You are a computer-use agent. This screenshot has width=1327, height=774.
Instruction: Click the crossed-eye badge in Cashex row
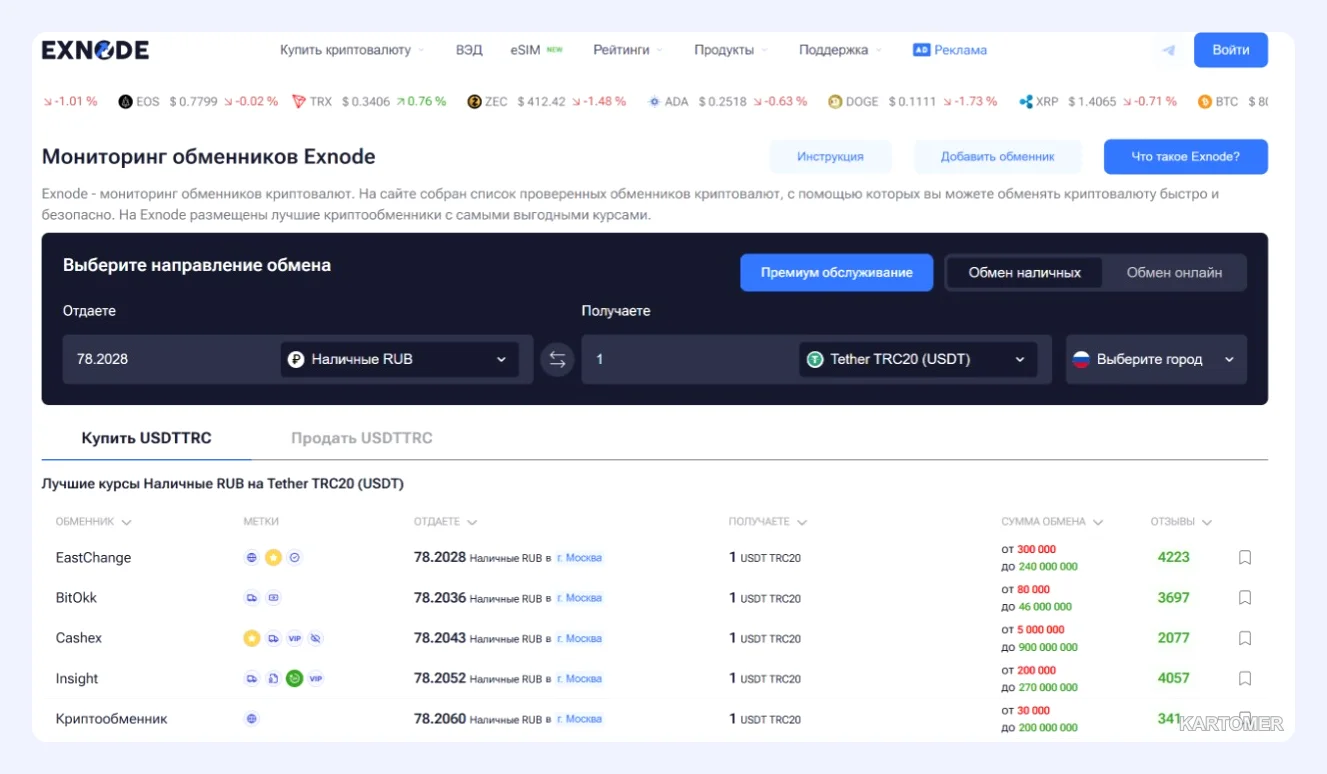(x=316, y=638)
